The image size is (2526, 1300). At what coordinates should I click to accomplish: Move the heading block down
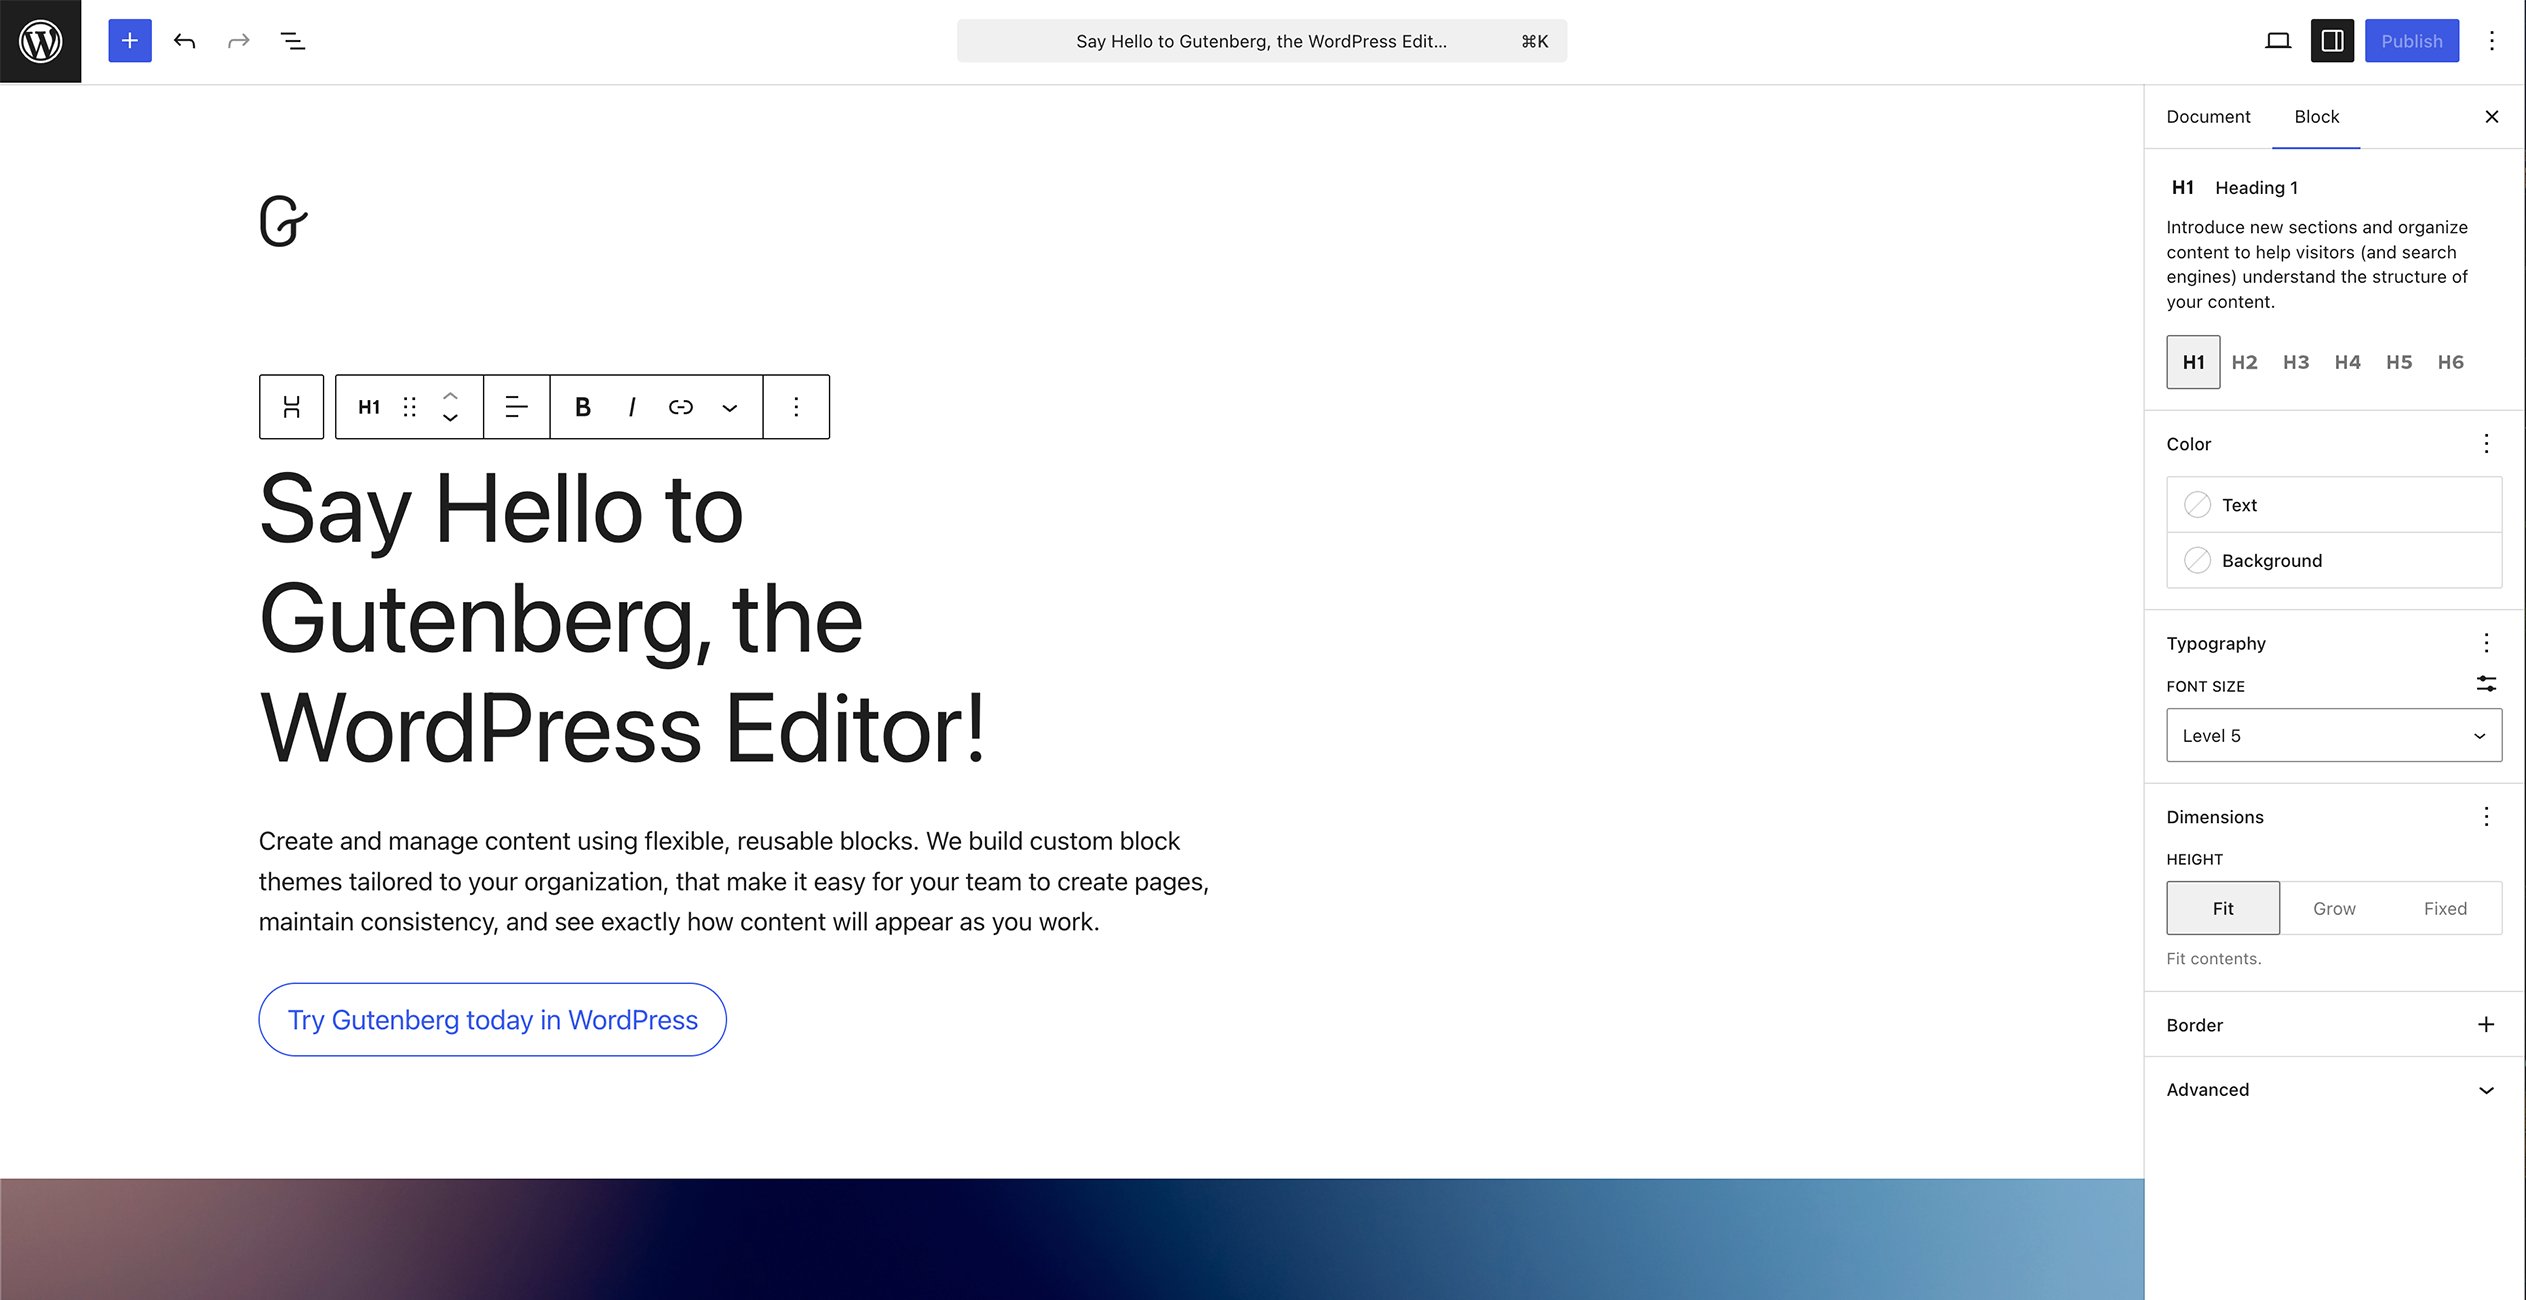[x=450, y=418]
